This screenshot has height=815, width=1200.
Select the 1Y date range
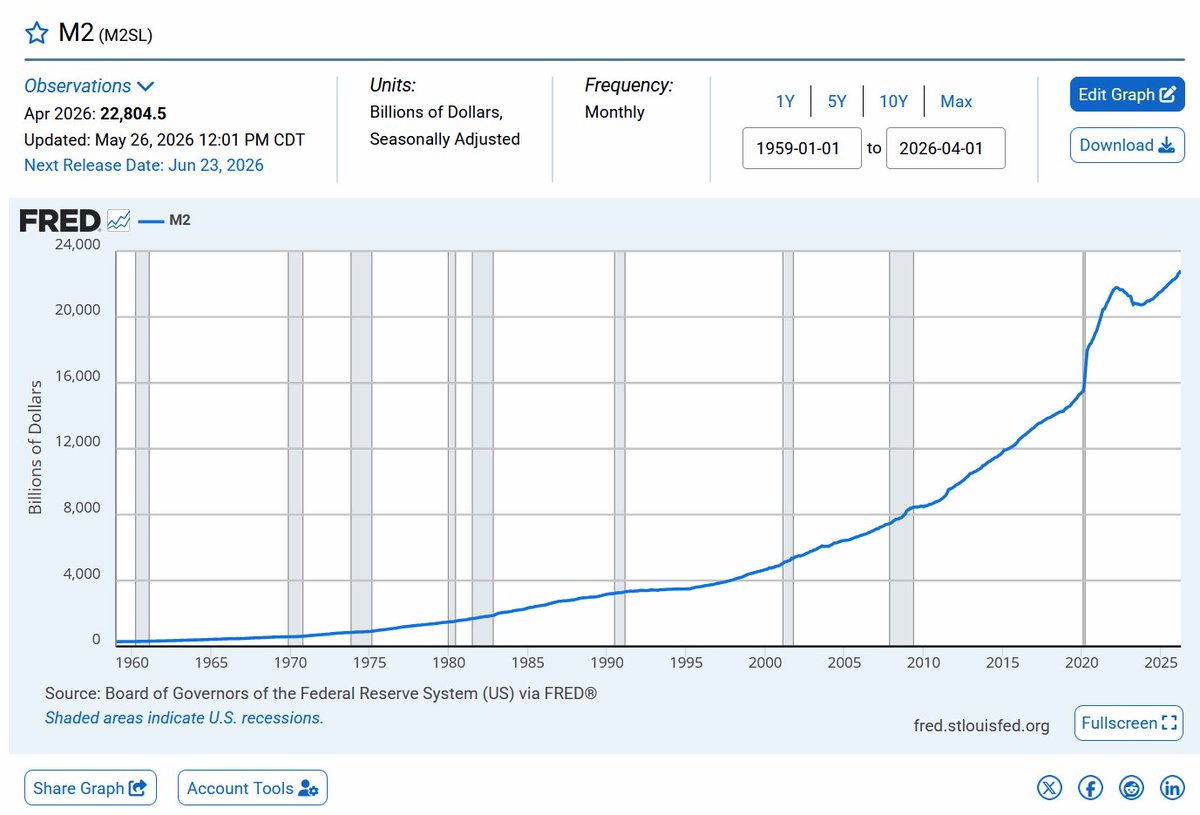click(785, 101)
